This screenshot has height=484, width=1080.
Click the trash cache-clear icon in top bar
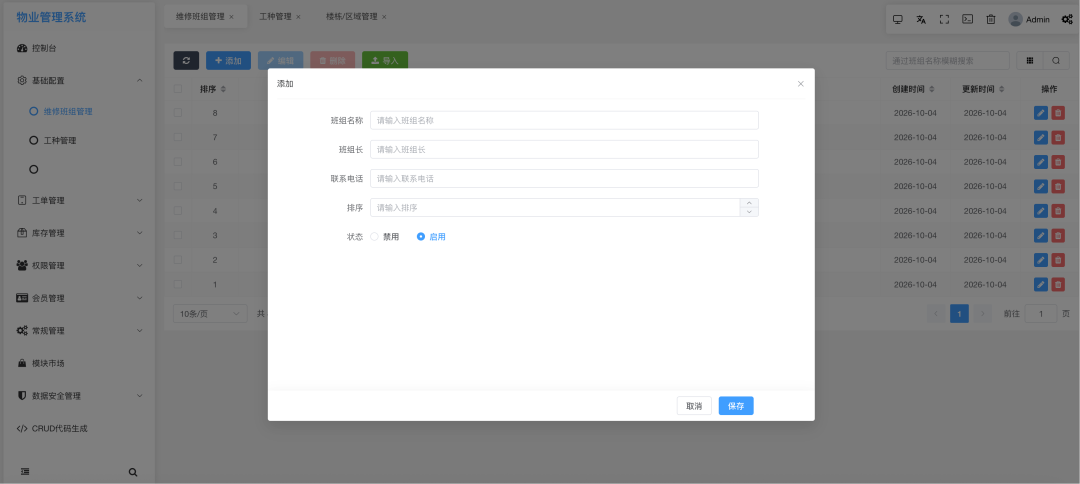point(990,19)
